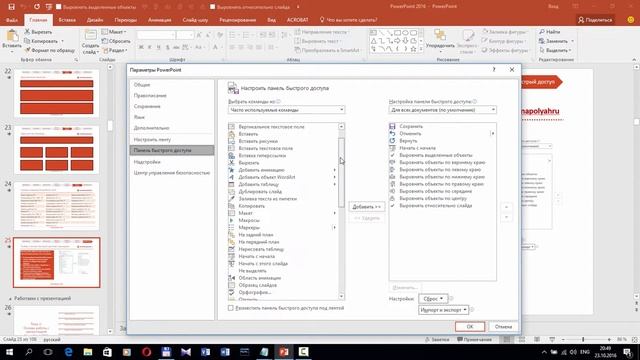Click Start From Beginning icon in title bar
This screenshot has width=640, height=360.
(x=49, y=7)
